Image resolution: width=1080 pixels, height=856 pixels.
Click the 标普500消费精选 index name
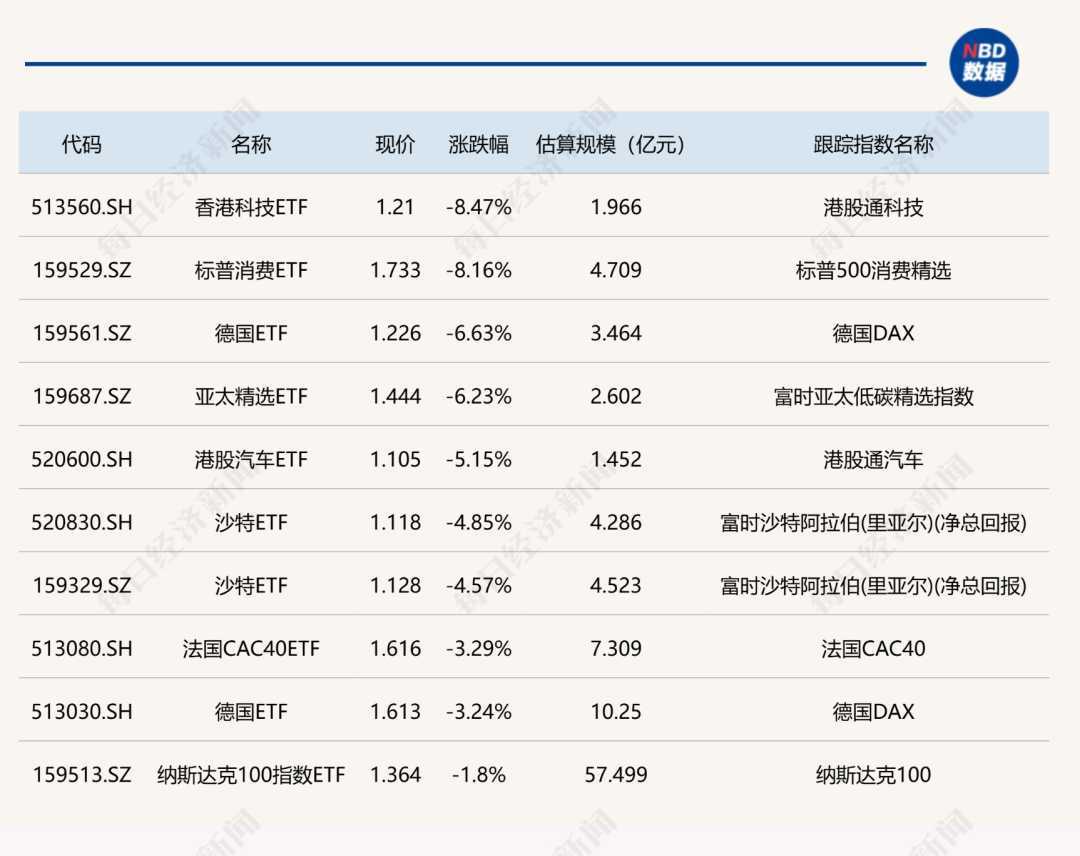(873, 270)
